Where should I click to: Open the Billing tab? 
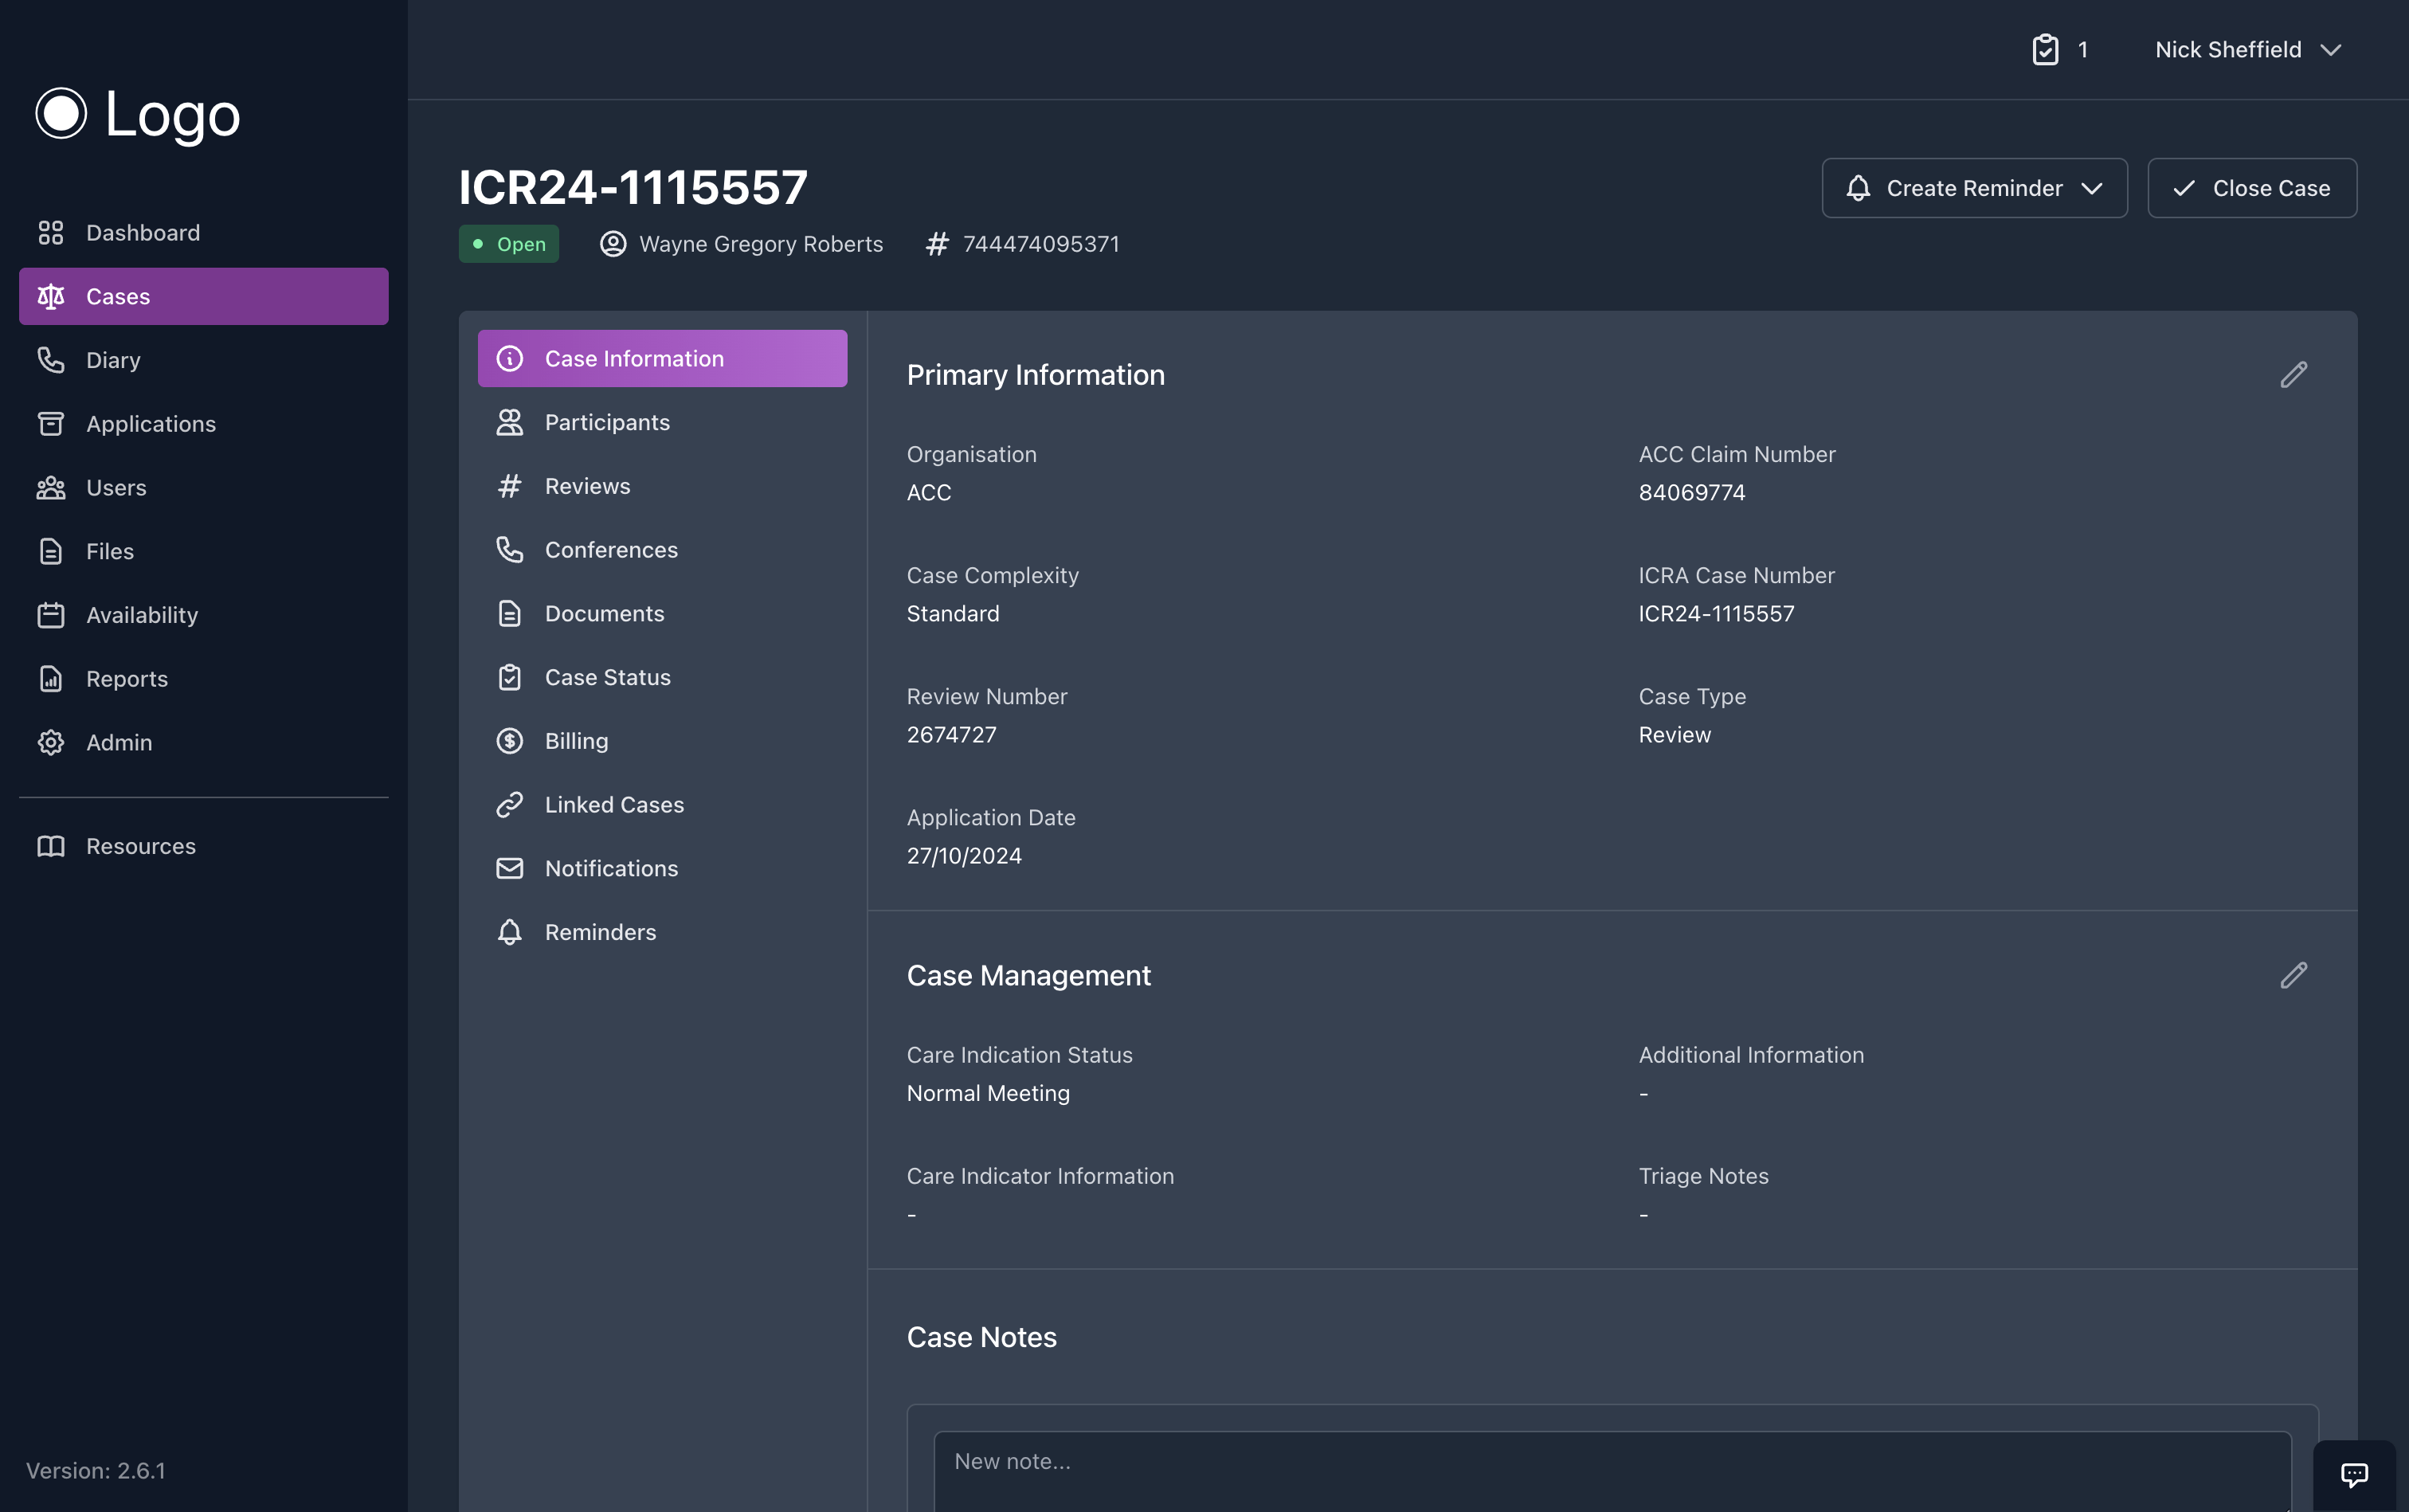(x=576, y=740)
